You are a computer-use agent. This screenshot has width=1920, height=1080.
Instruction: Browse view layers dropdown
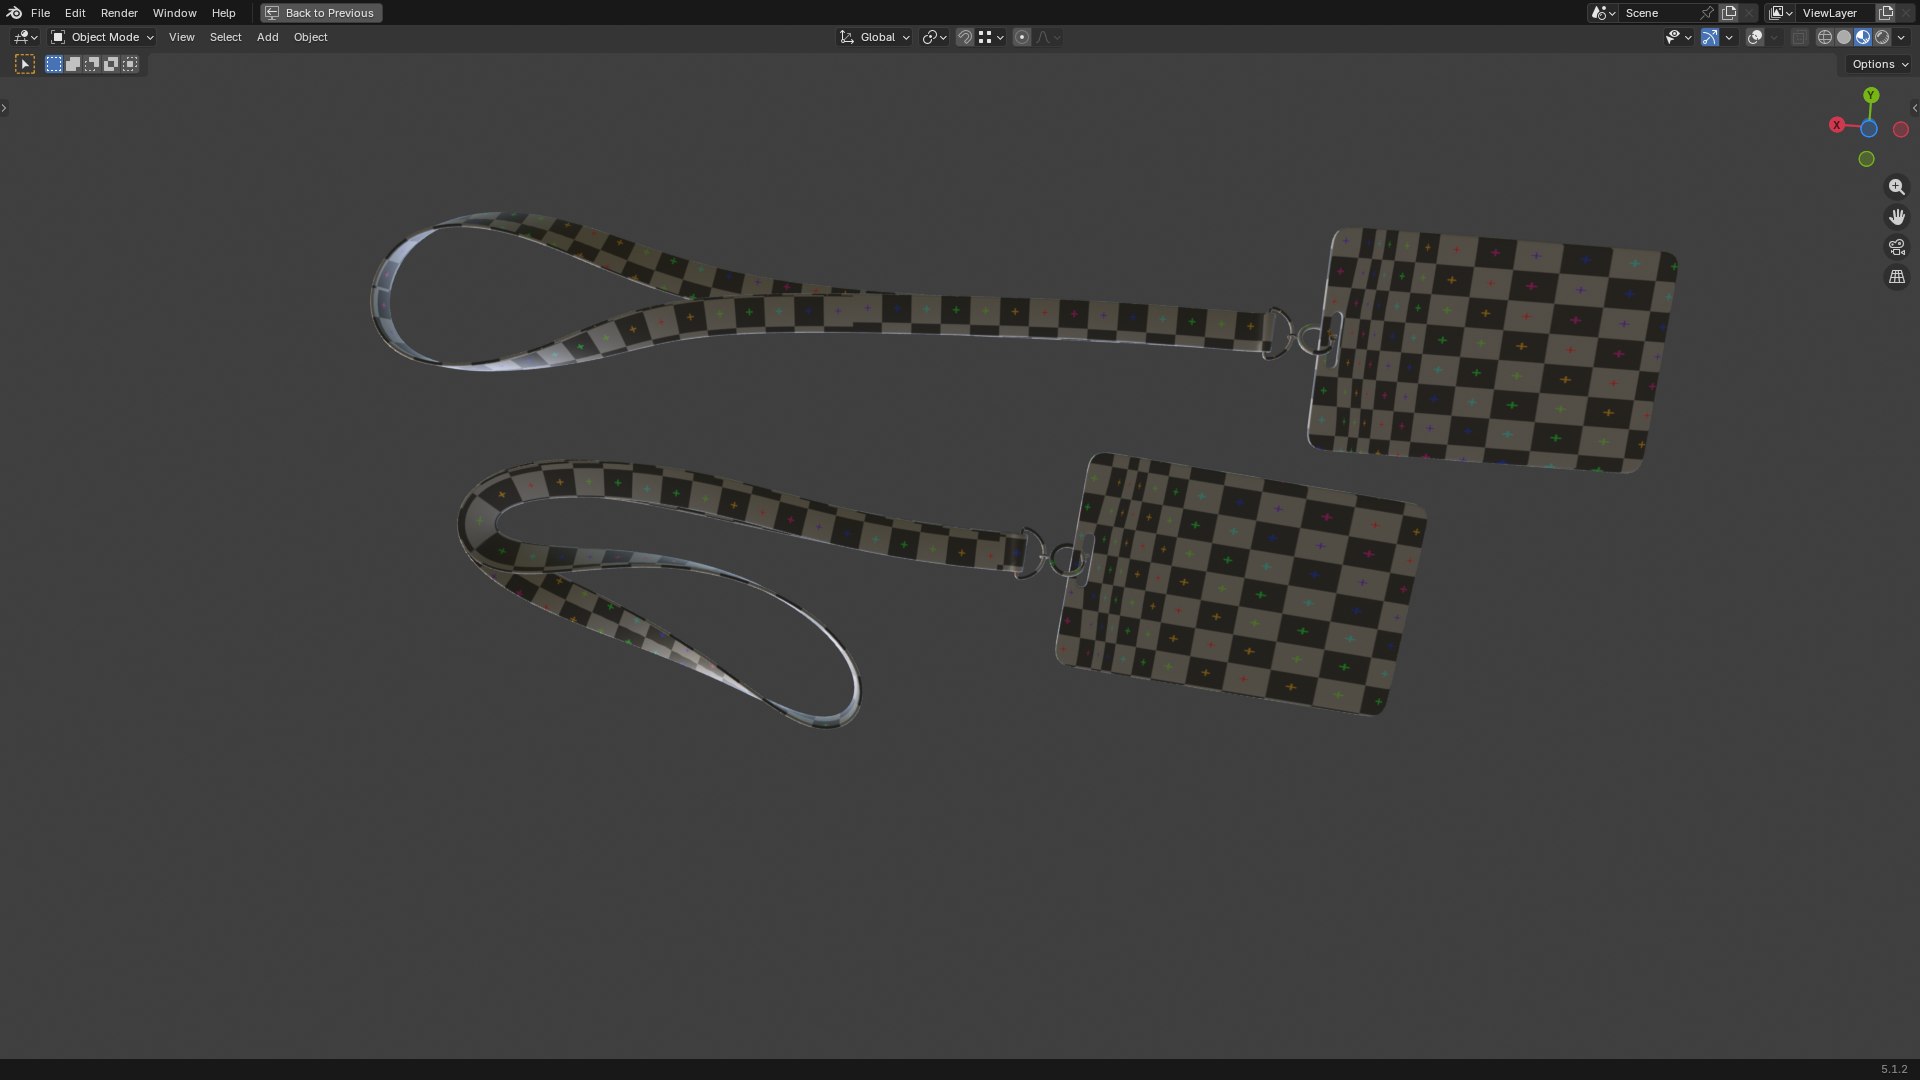tap(1780, 13)
